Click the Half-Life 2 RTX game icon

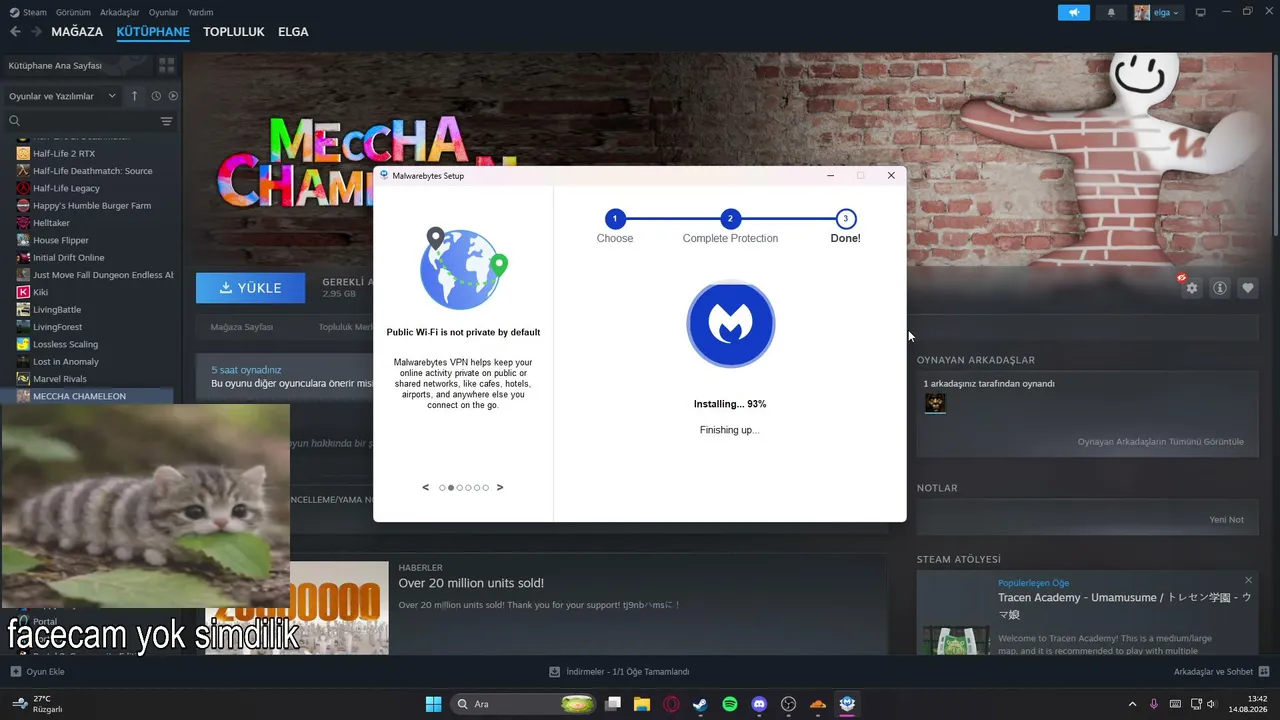(x=23, y=153)
